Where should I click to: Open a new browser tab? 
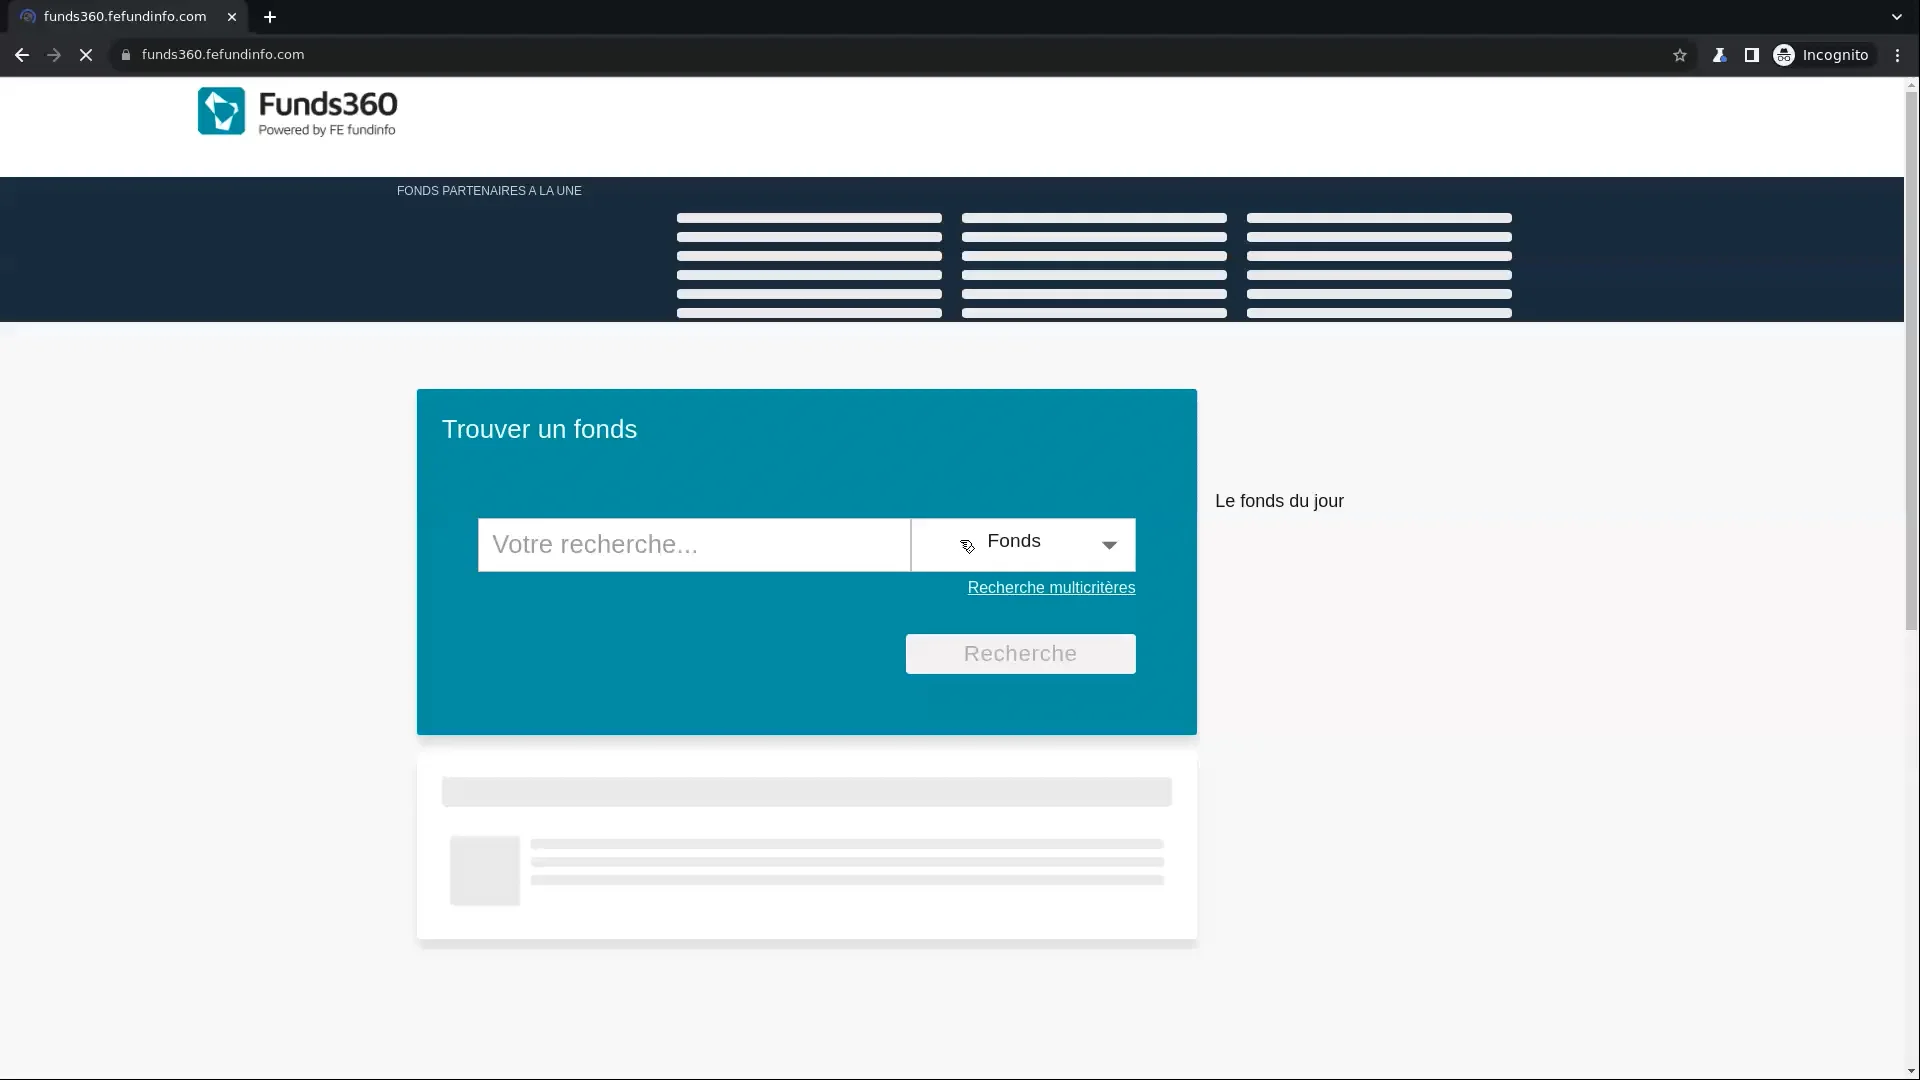(270, 17)
